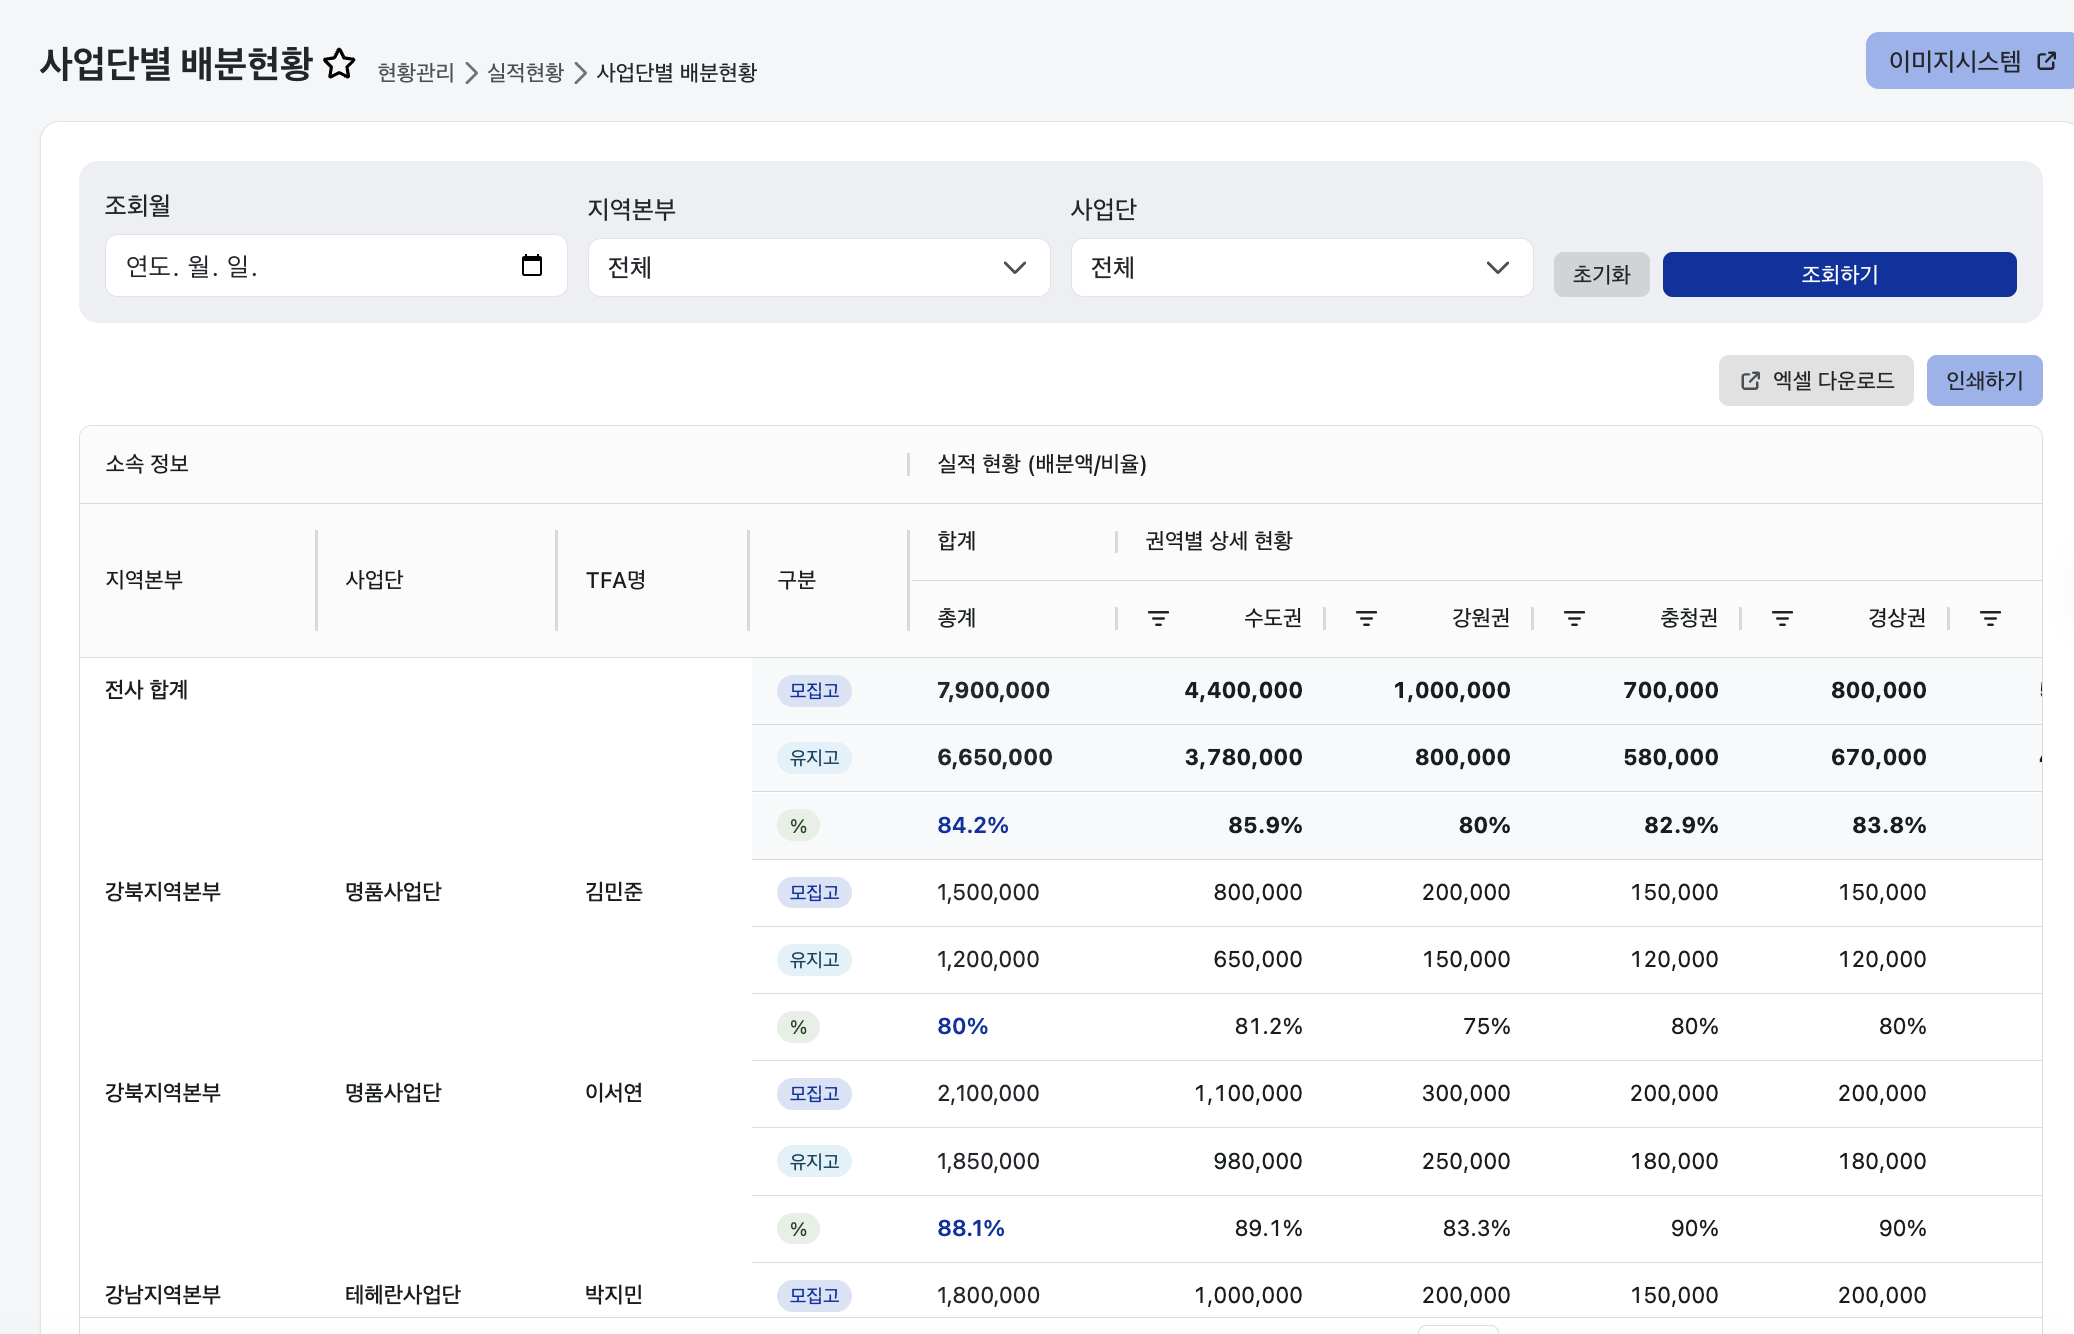Click 유지고 badge in 전사 합계 row

click(x=814, y=757)
